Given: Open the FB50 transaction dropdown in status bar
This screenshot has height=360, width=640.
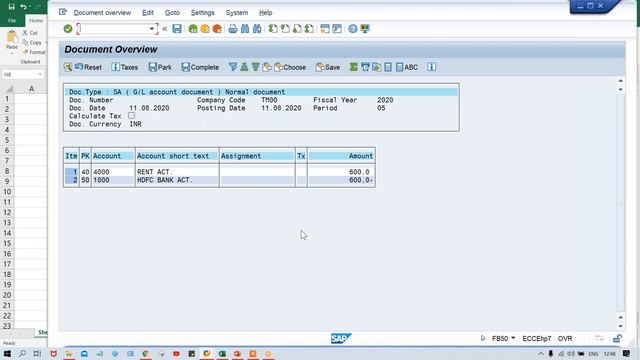Looking at the screenshot, I should pyautogui.click(x=513, y=338).
